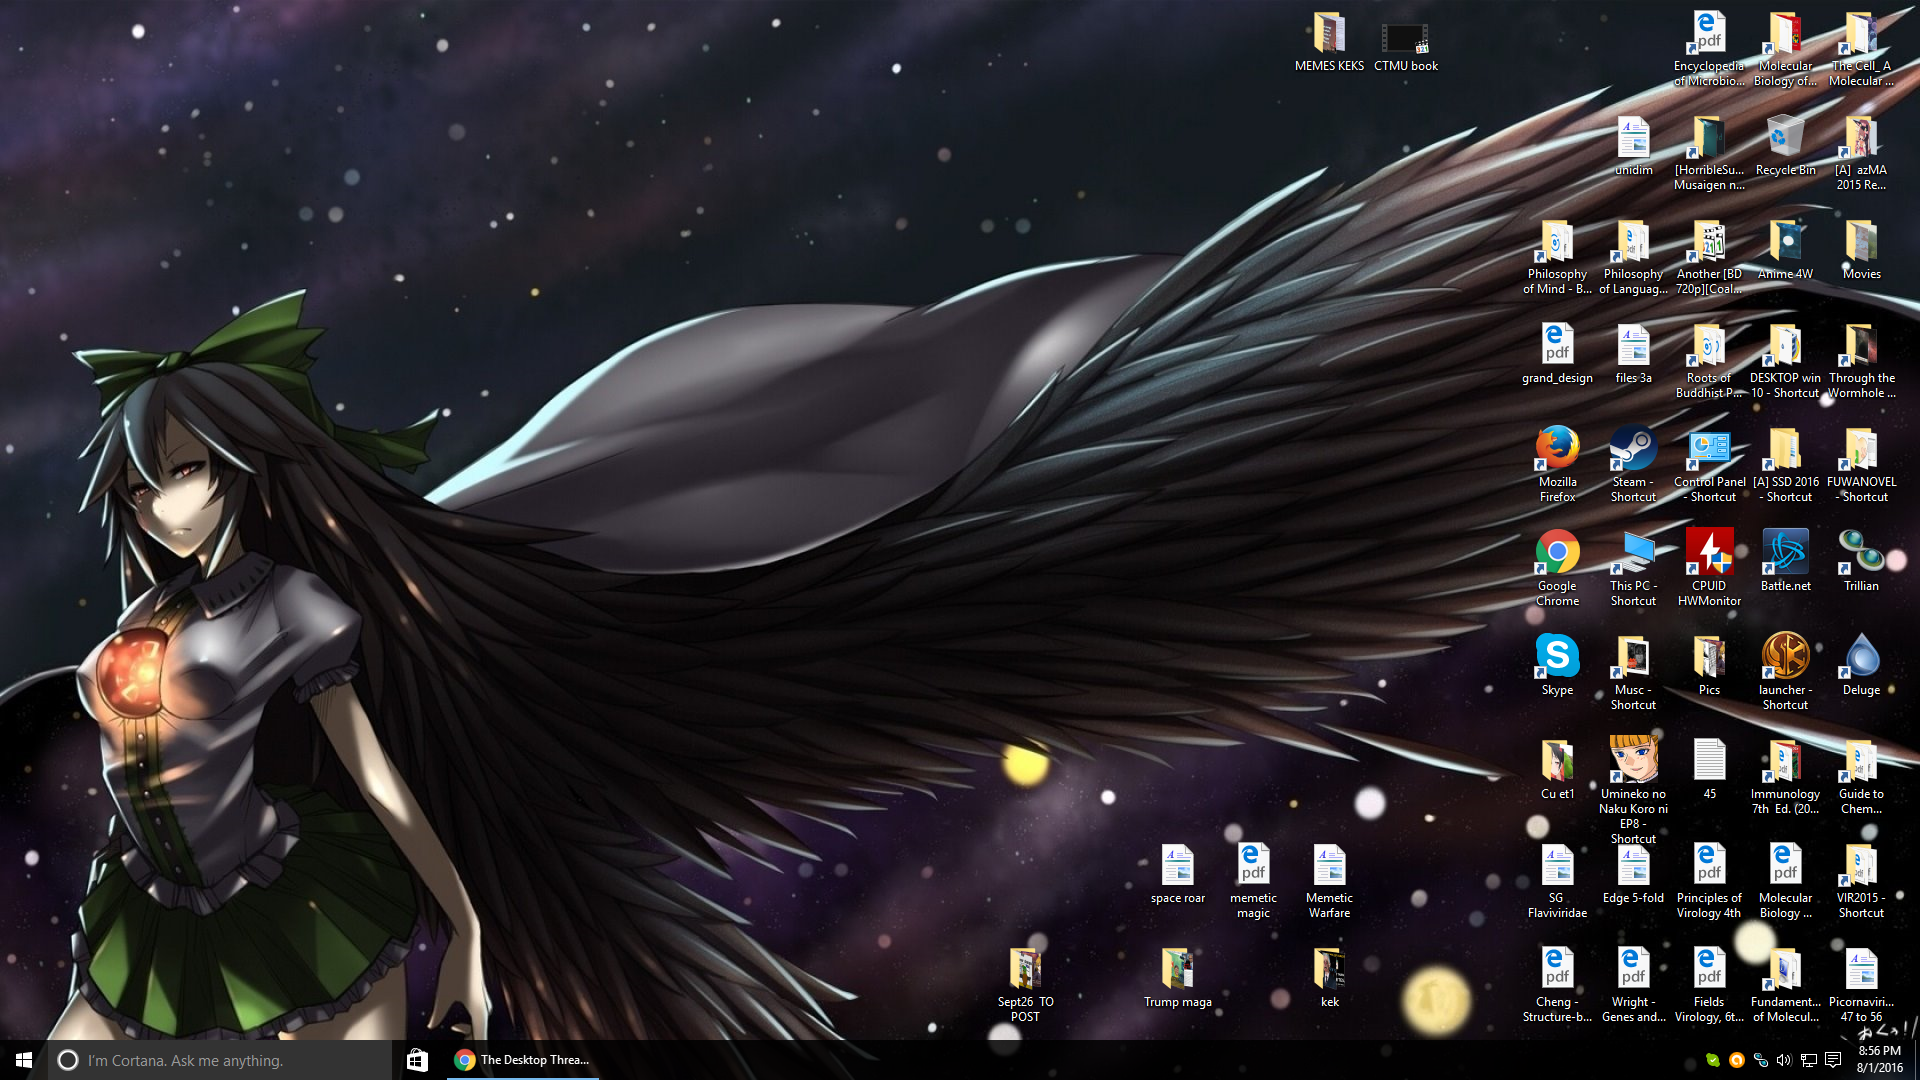1920x1080 pixels.
Task: Select the space roar document
Action: pos(1177,874)
